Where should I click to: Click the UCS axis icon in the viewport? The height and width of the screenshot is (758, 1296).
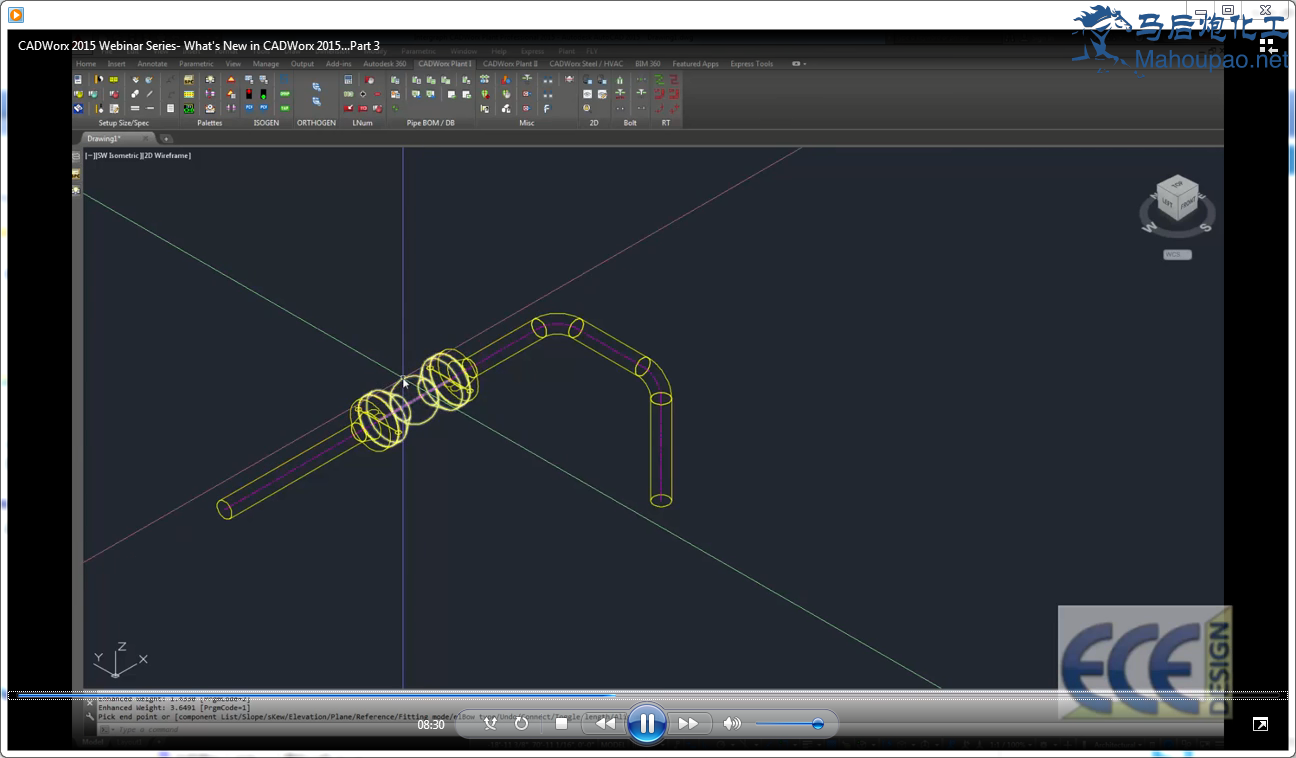point(119,661)
